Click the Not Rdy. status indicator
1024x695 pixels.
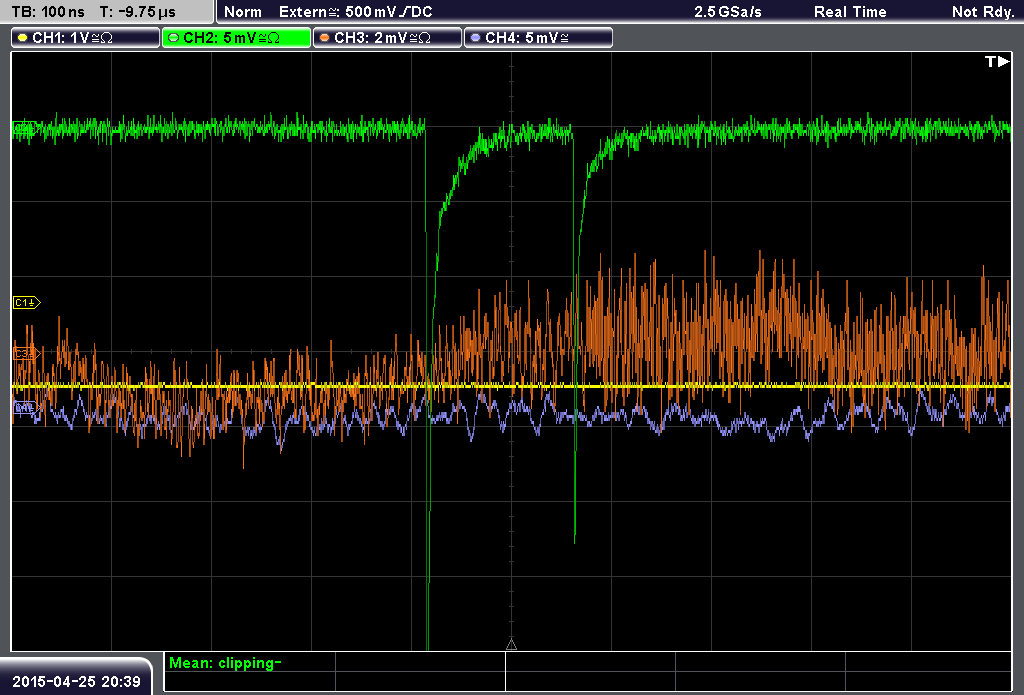[x=983, y=12]
